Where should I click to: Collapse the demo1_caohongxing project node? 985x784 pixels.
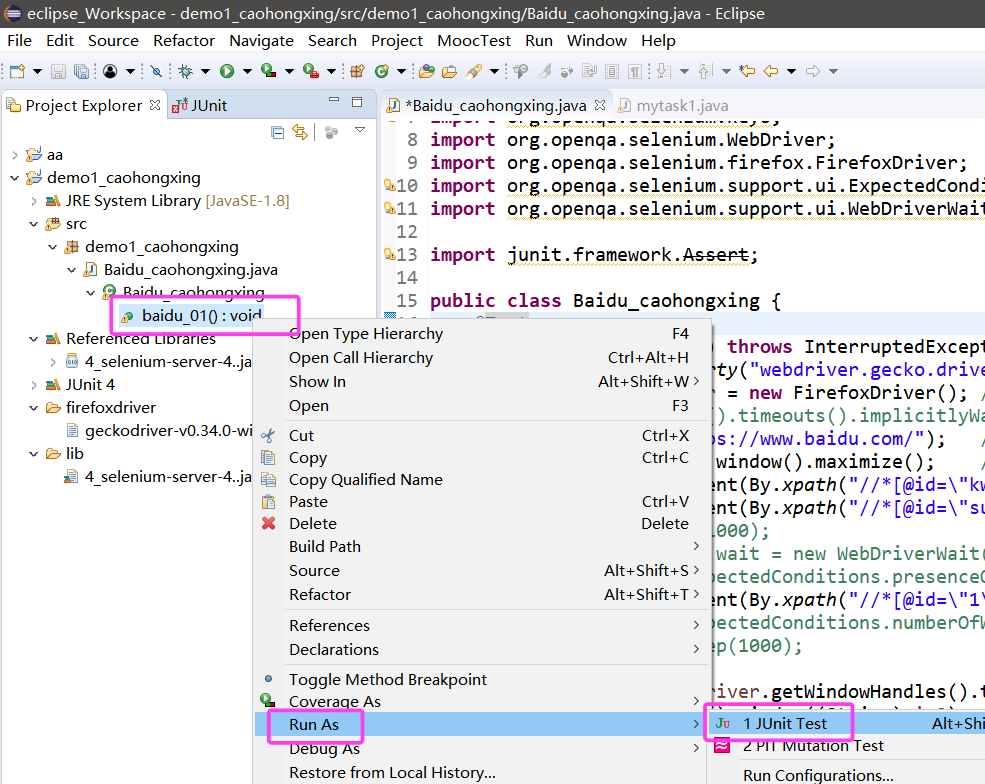(15, 178)
